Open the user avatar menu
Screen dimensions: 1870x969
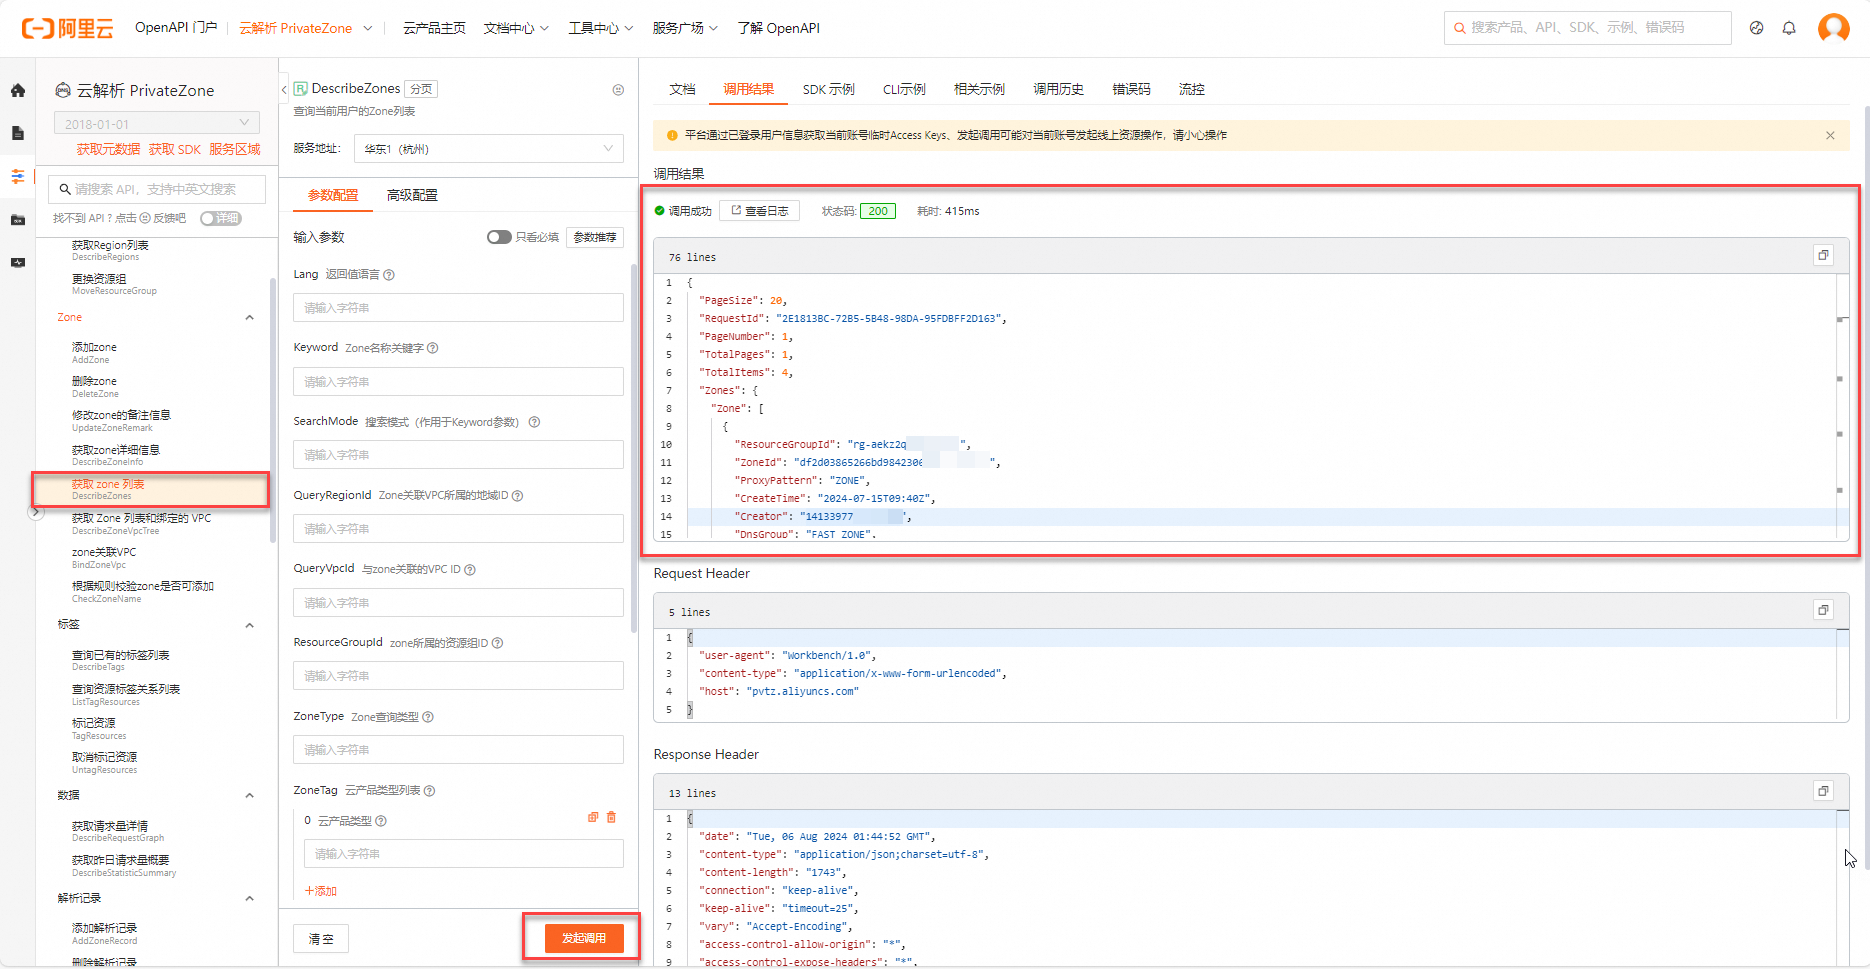1833,28
